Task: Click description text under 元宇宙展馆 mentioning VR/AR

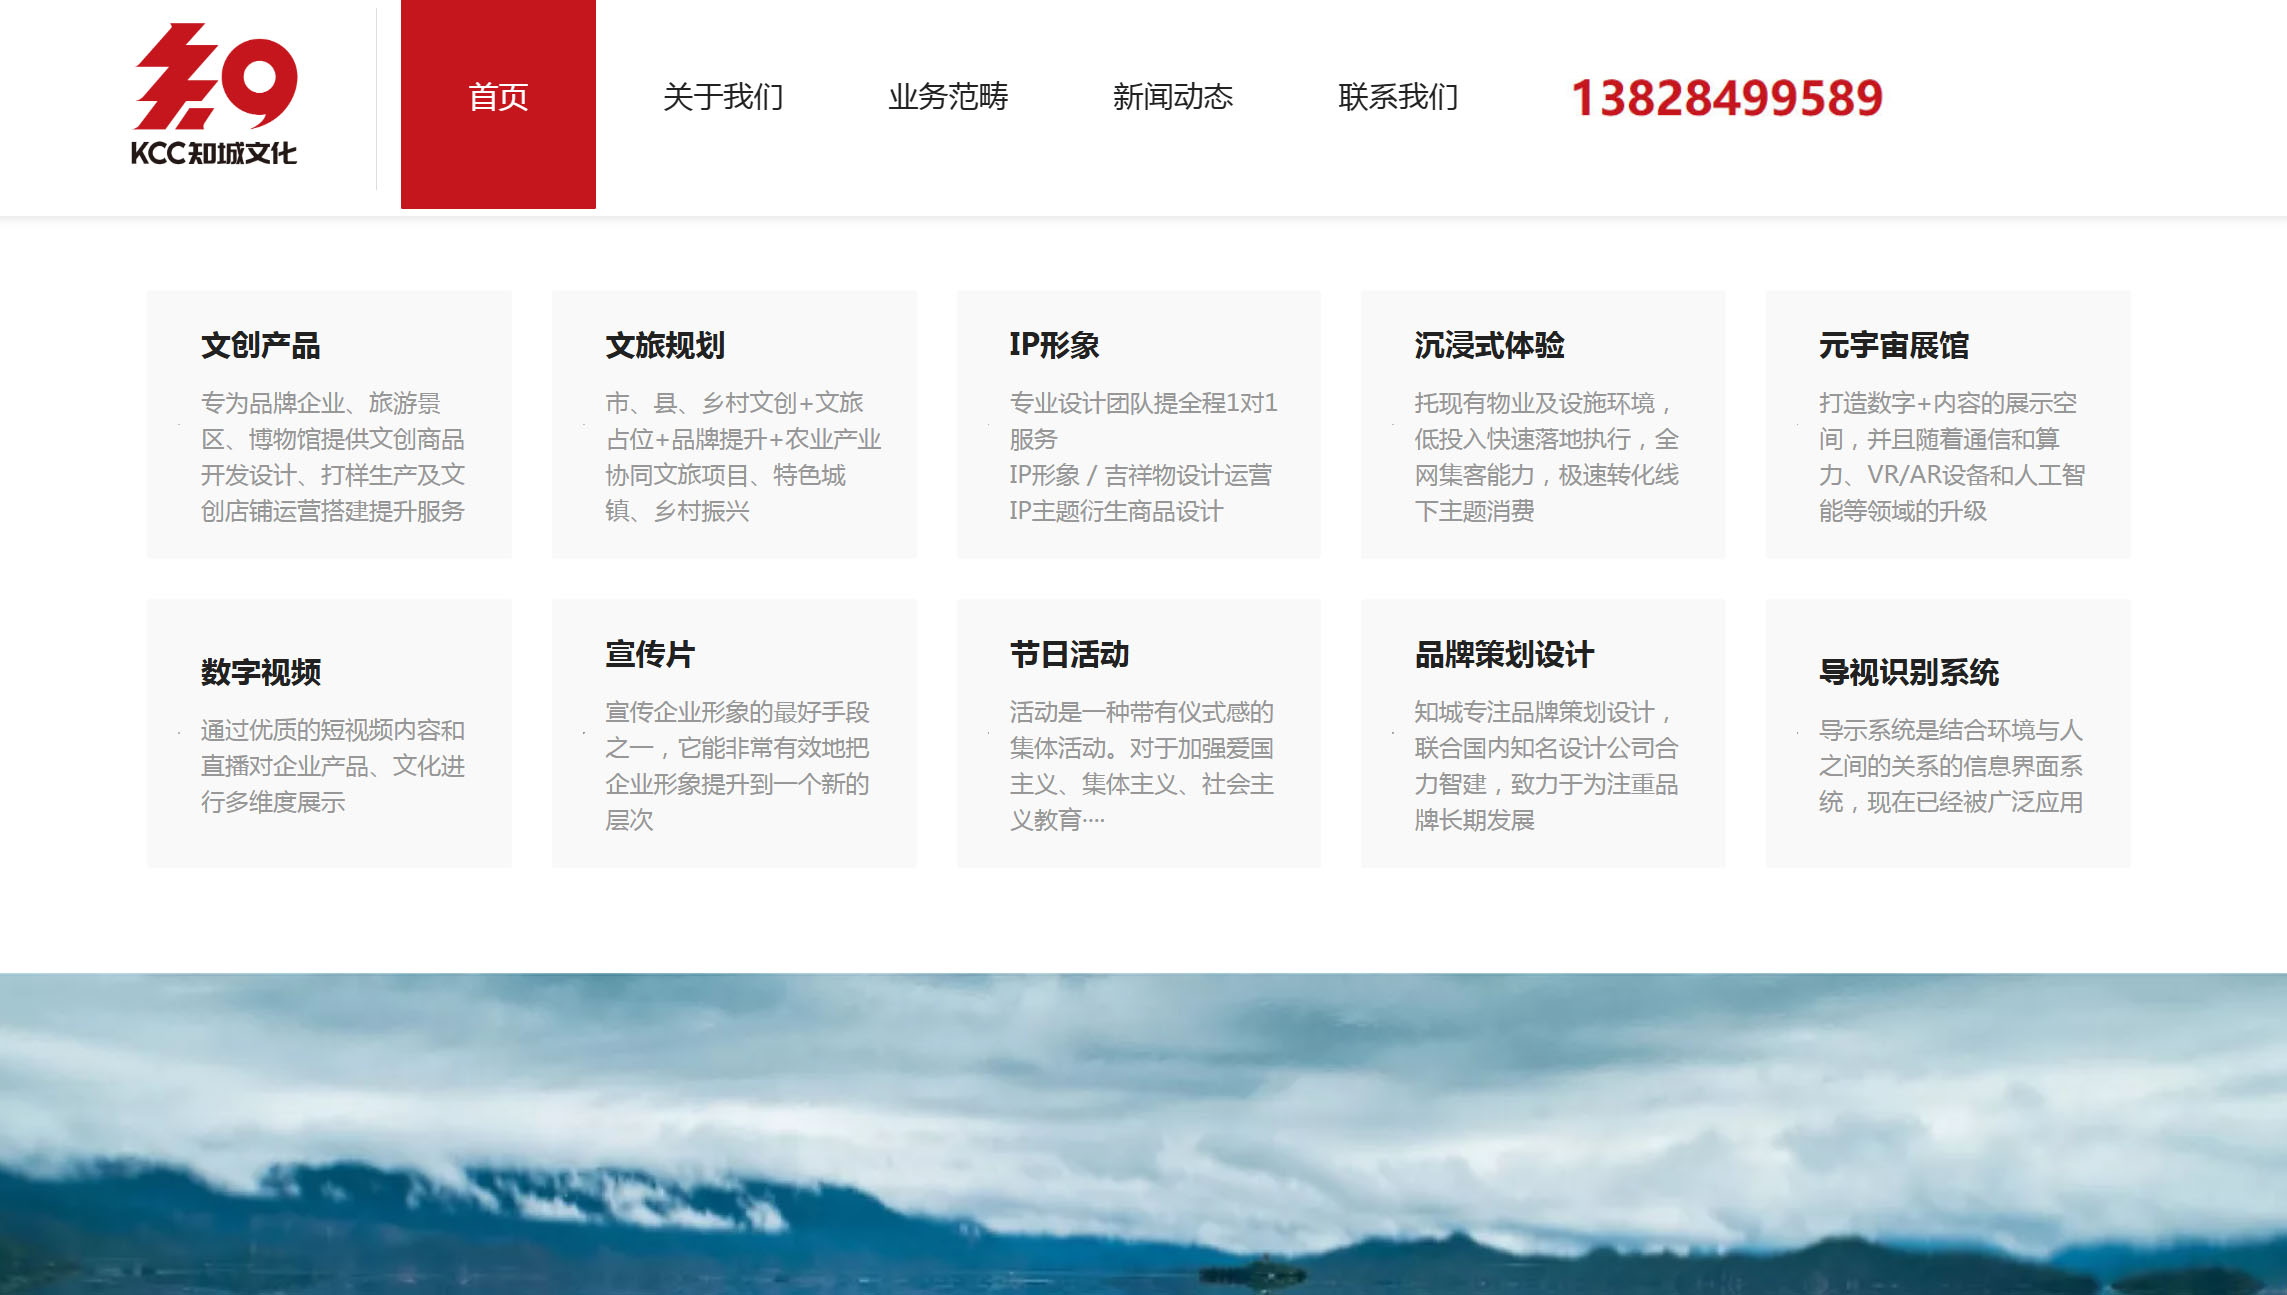Action: point(1950,475)
